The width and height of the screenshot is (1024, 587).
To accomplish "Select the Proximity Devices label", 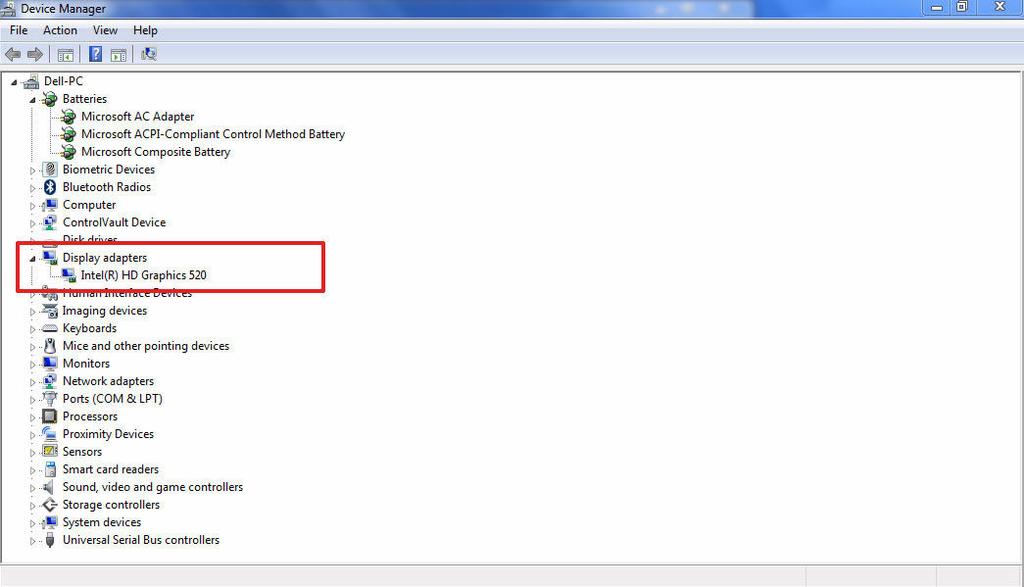I will pos(108,434).
